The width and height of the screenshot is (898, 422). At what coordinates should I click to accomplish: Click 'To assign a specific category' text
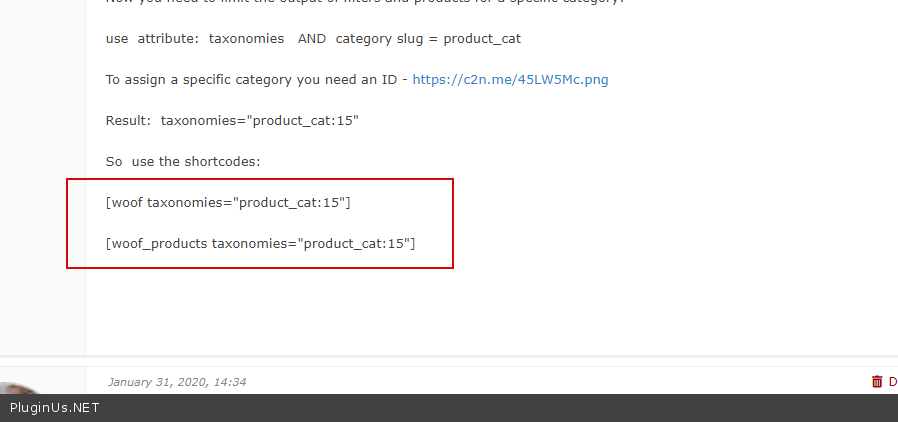(190, 80)
